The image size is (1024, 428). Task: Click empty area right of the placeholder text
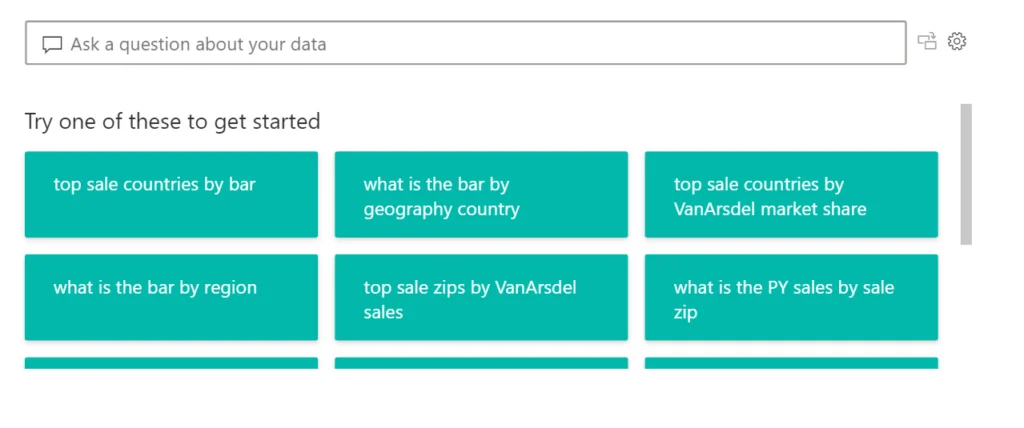pyautogui.click(x=614, y=43)
